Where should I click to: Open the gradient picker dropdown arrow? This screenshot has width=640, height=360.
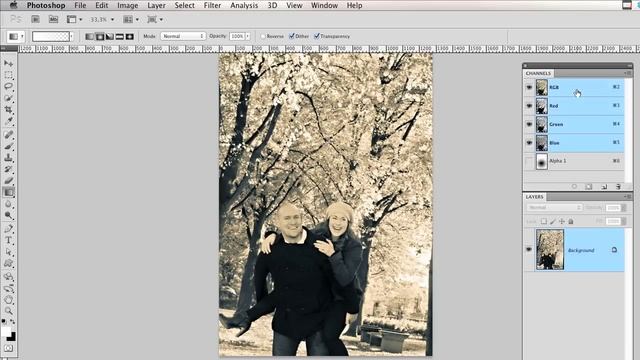(x=72, y=36)
